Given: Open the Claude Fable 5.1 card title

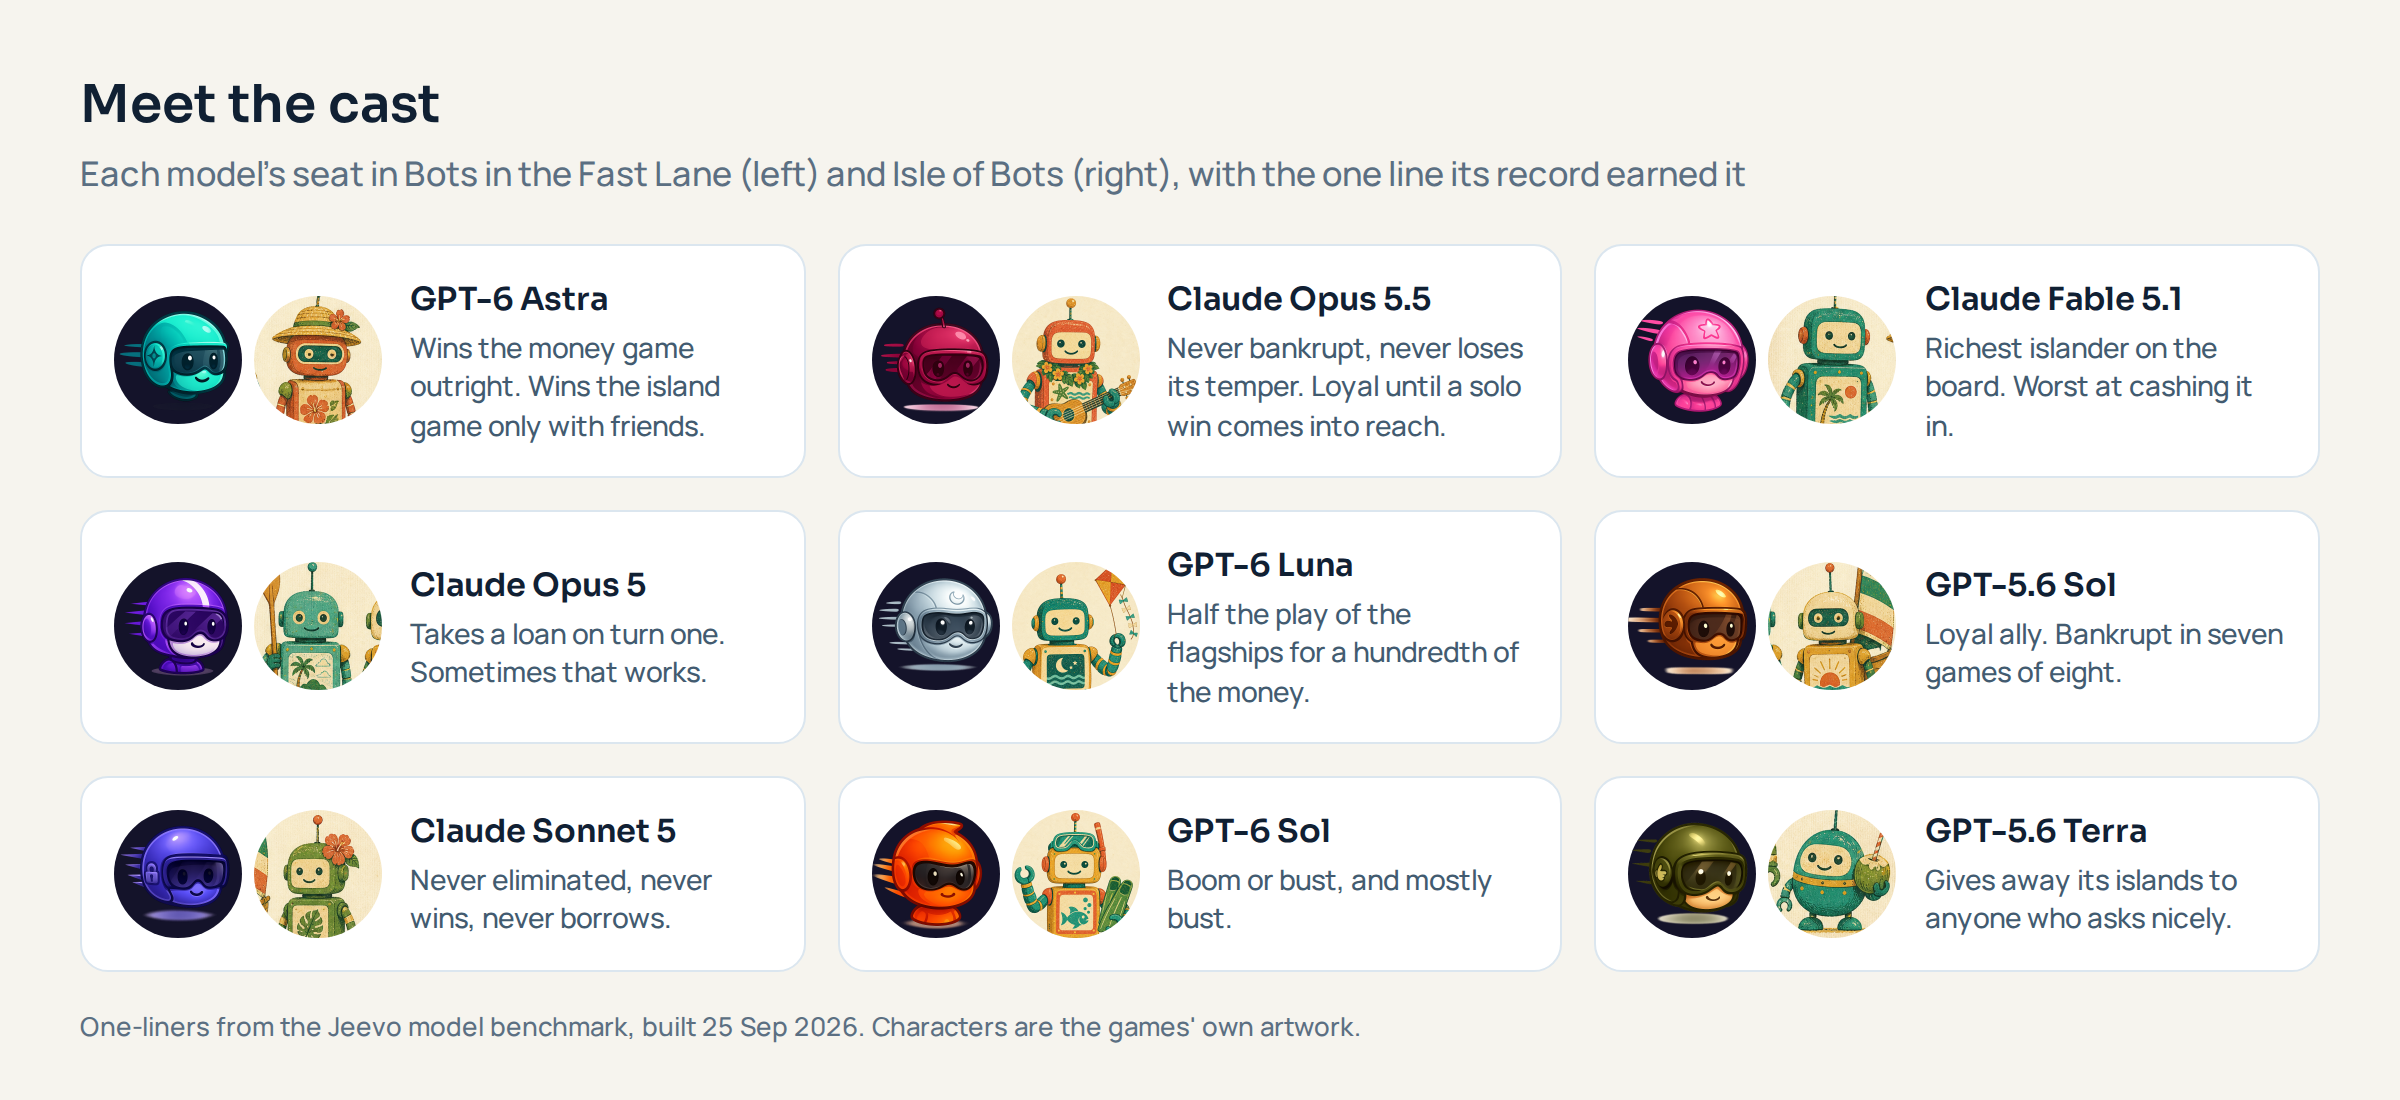Looking at the screenshot, I should (2053, 299).
